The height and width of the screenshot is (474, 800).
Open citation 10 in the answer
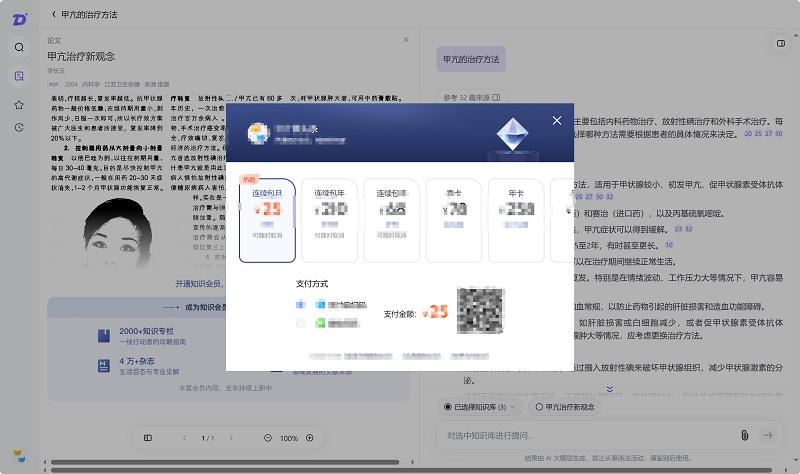click(x=669, y=245)
